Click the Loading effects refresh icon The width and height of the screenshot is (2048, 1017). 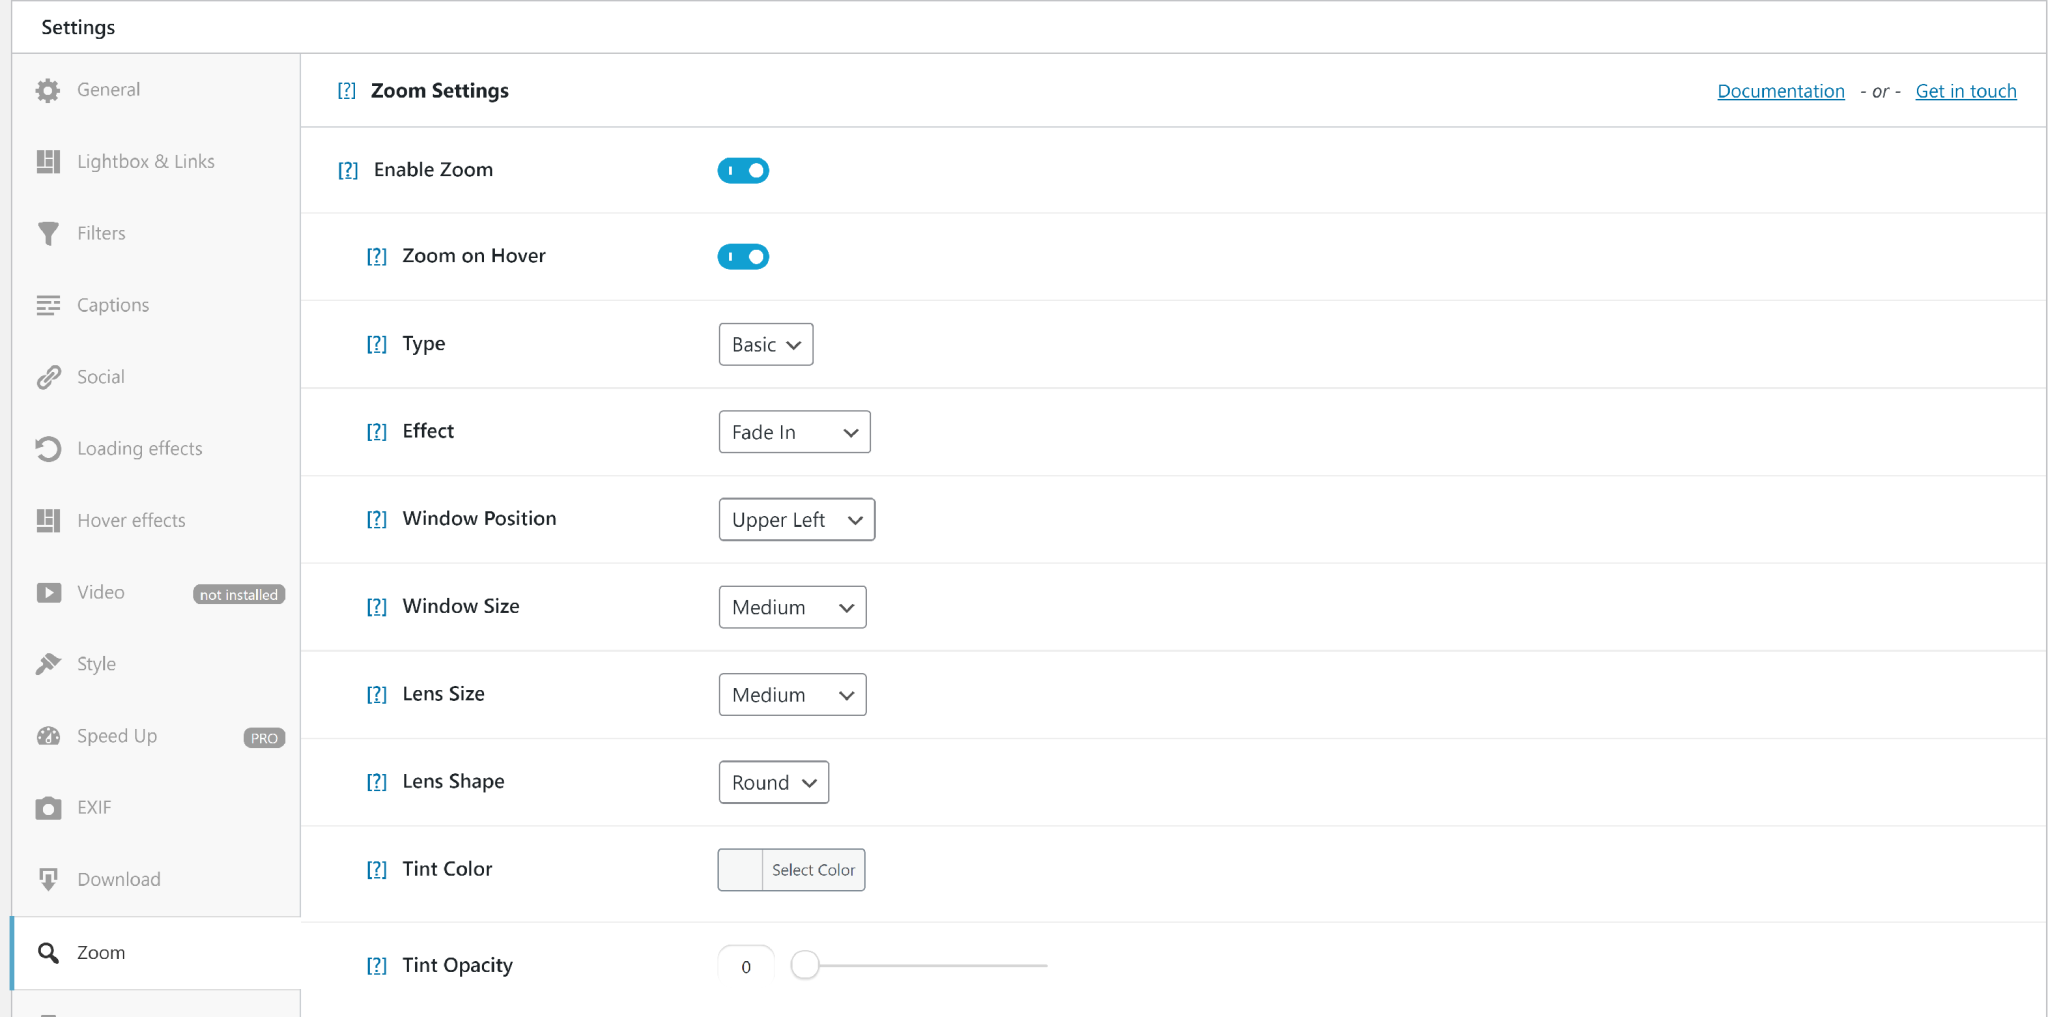(x=48, y=449)
